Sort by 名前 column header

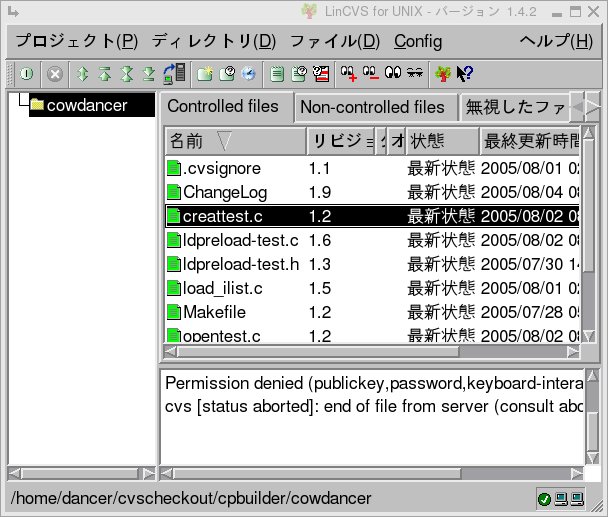[x=236, y=141]
